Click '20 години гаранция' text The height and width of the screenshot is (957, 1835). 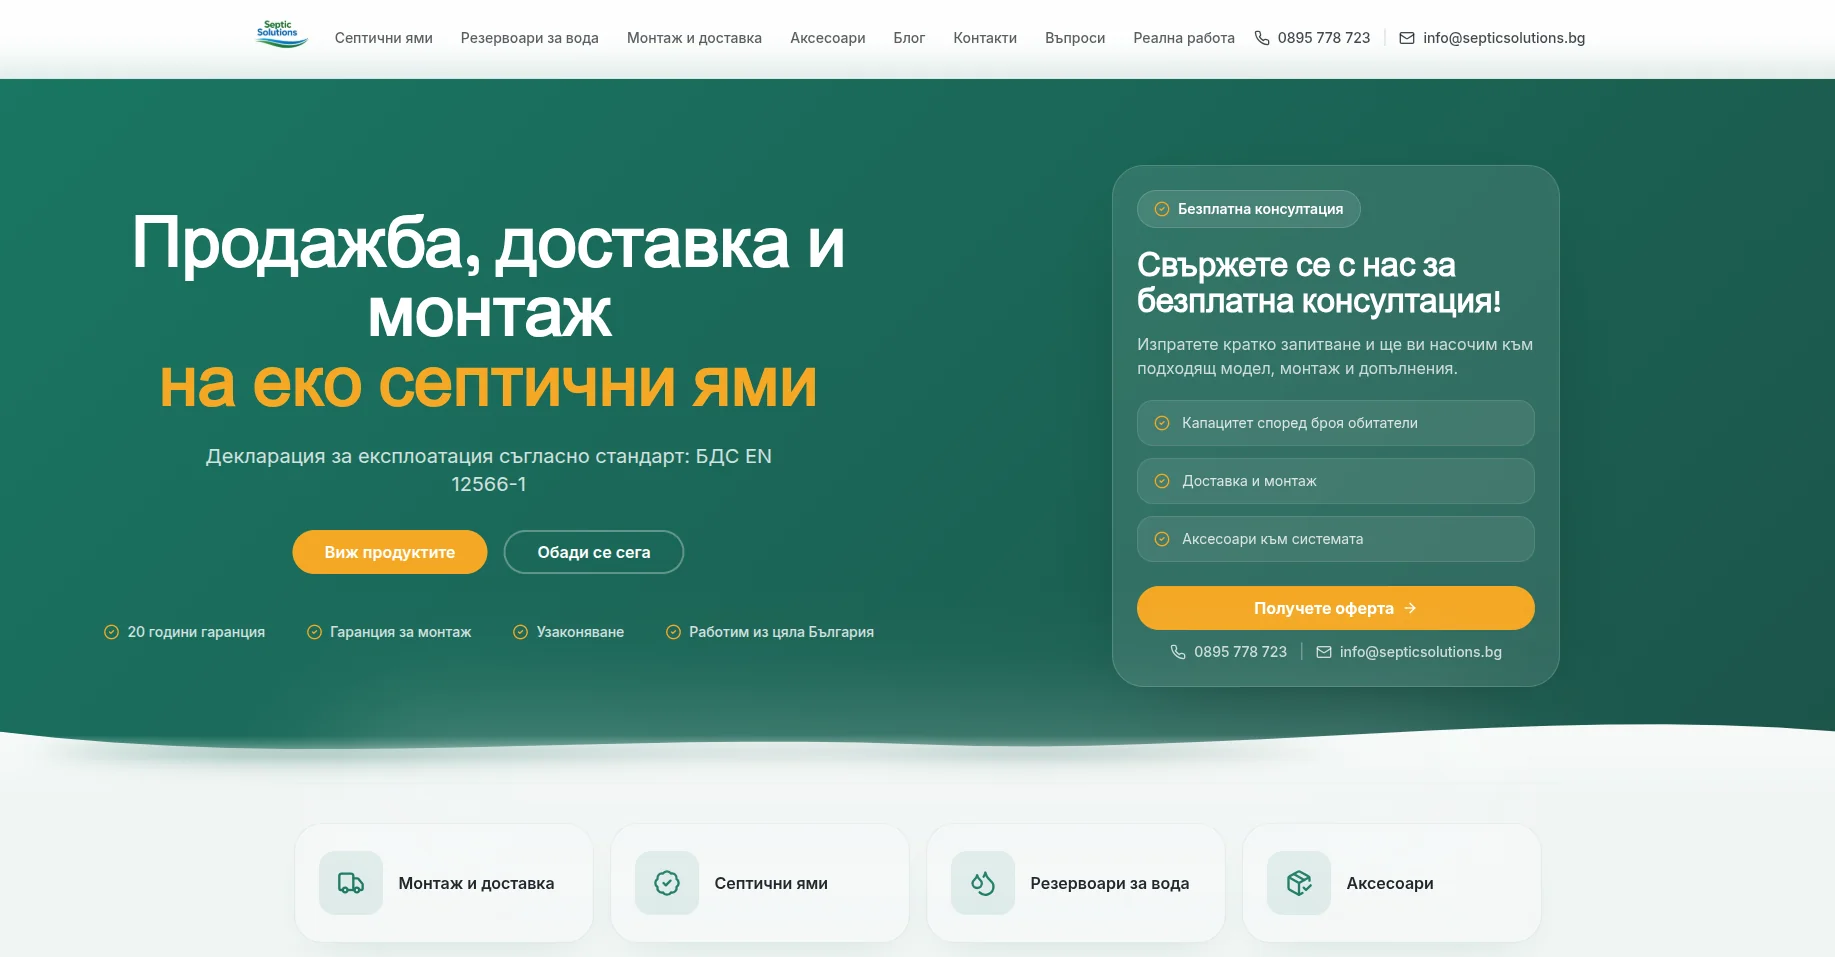pos(196,632)
